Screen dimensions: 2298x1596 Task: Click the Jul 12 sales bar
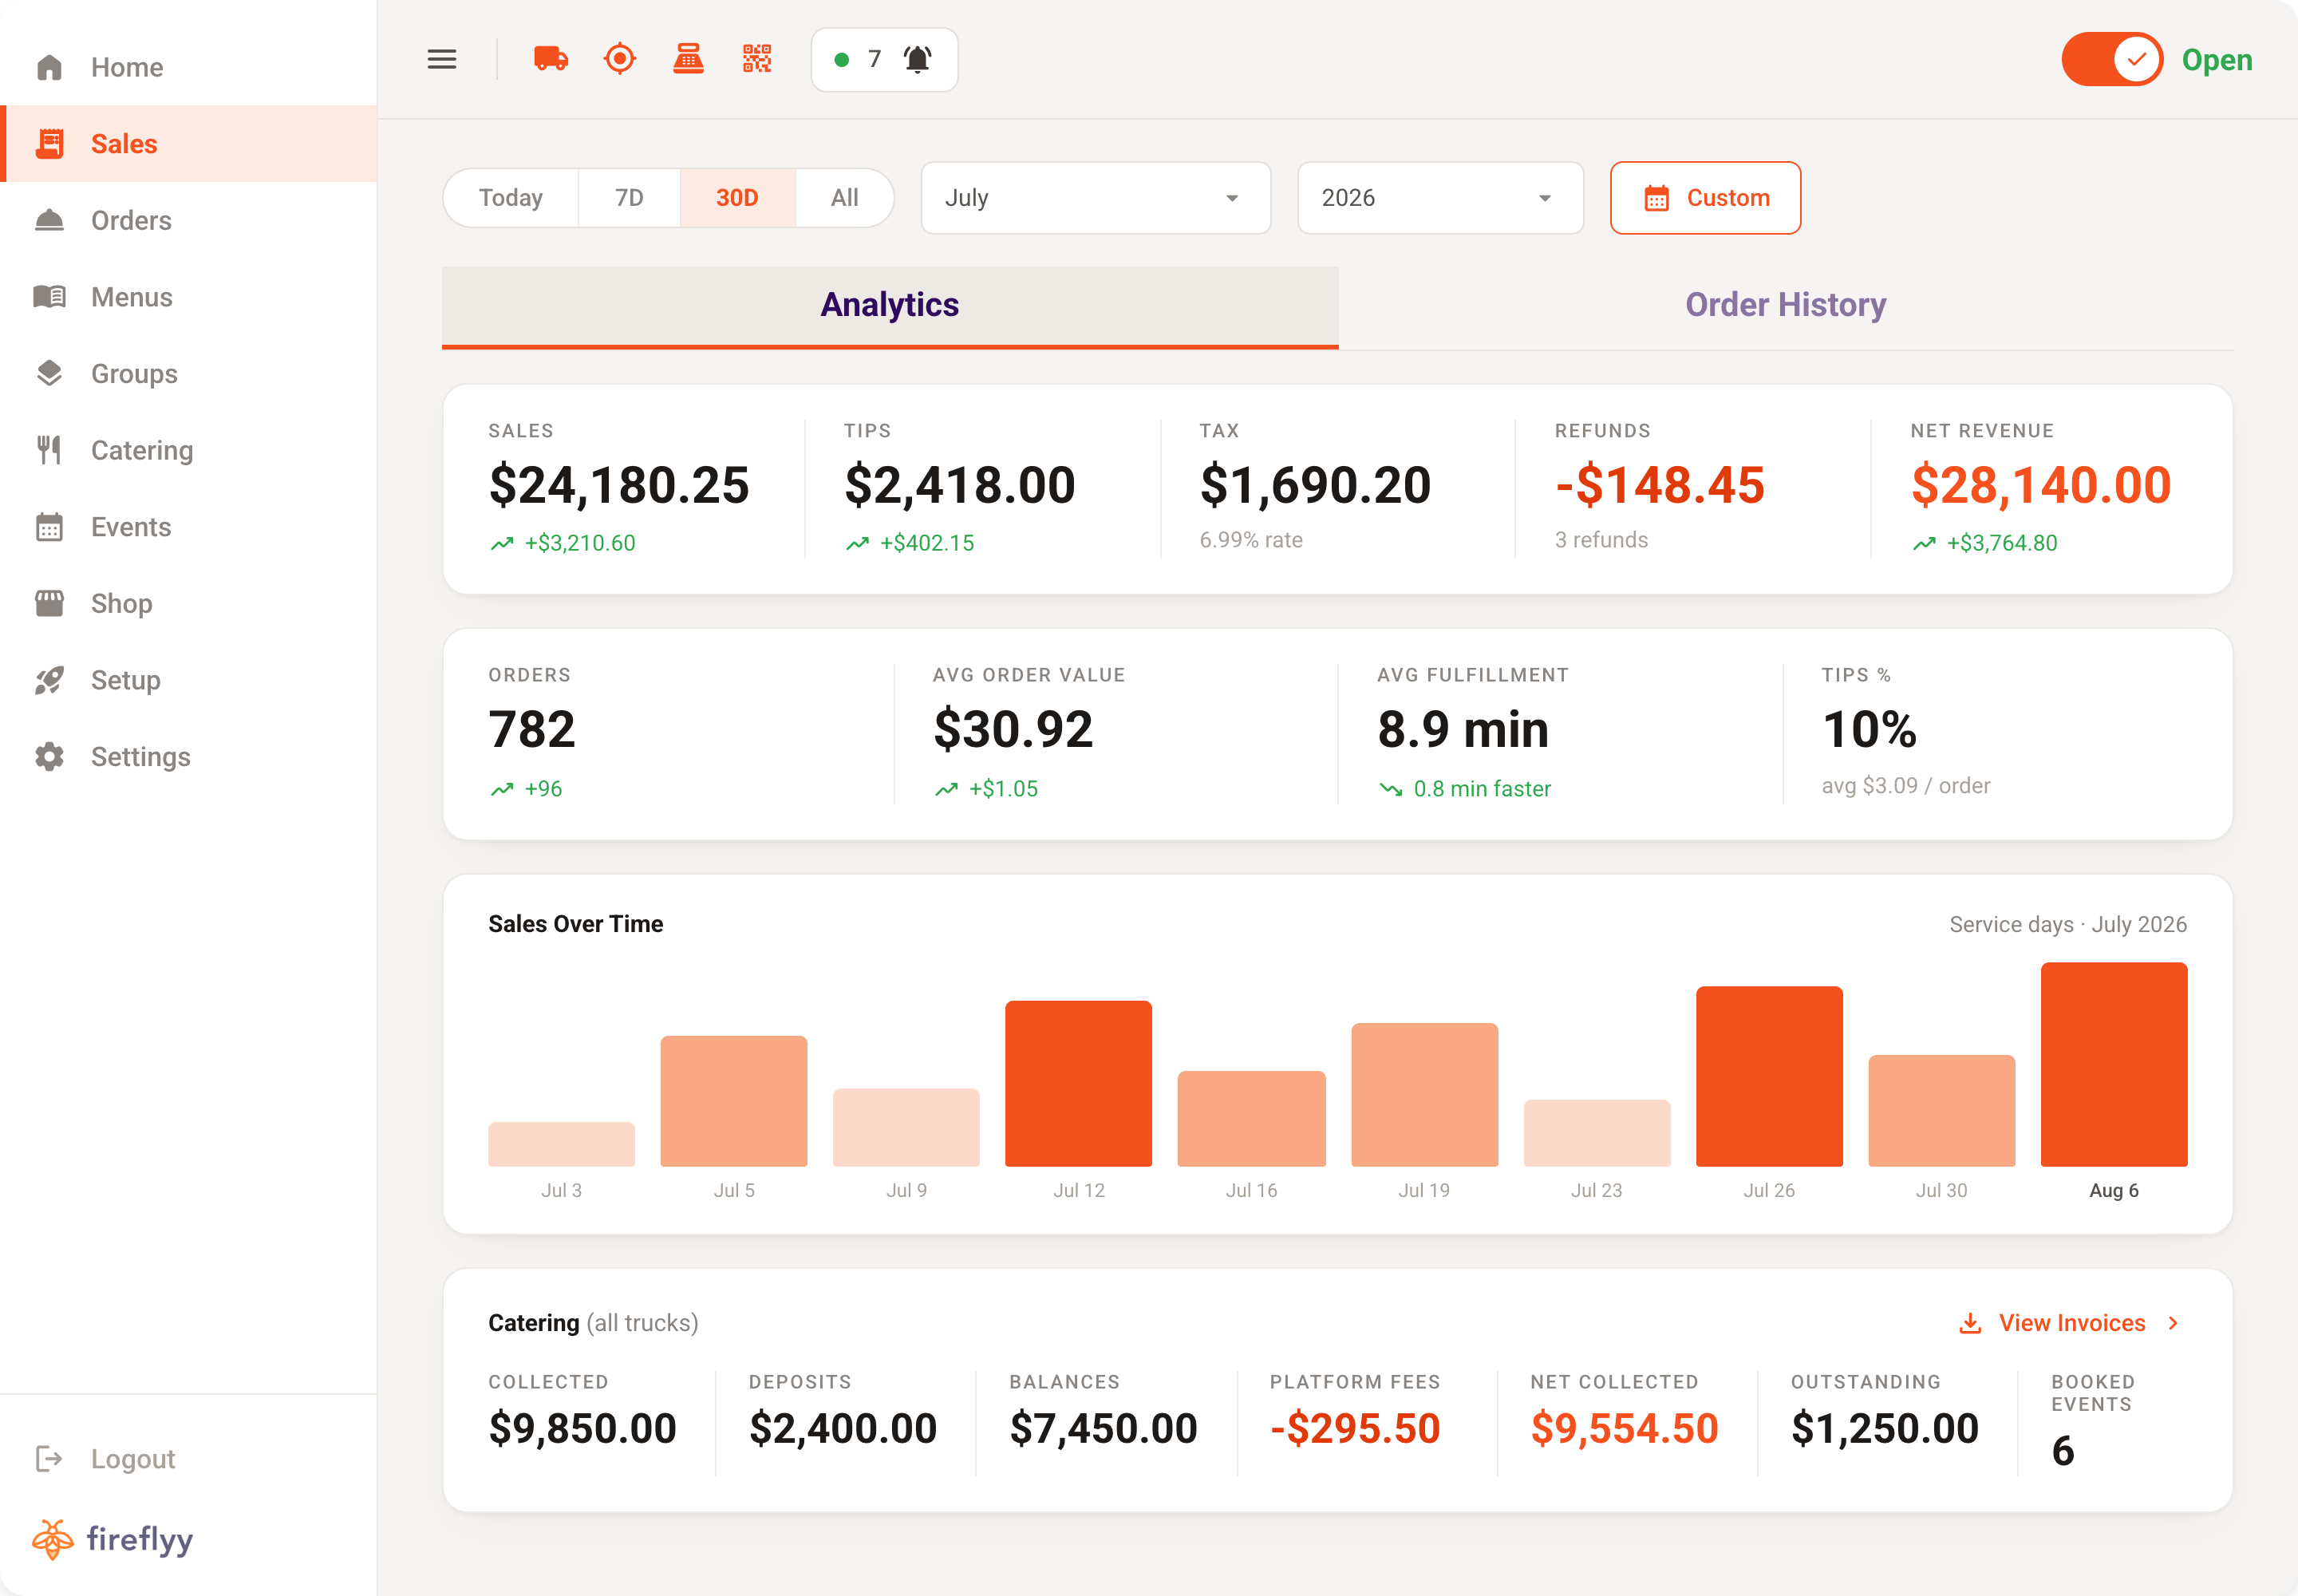tap(1078, 1083)
